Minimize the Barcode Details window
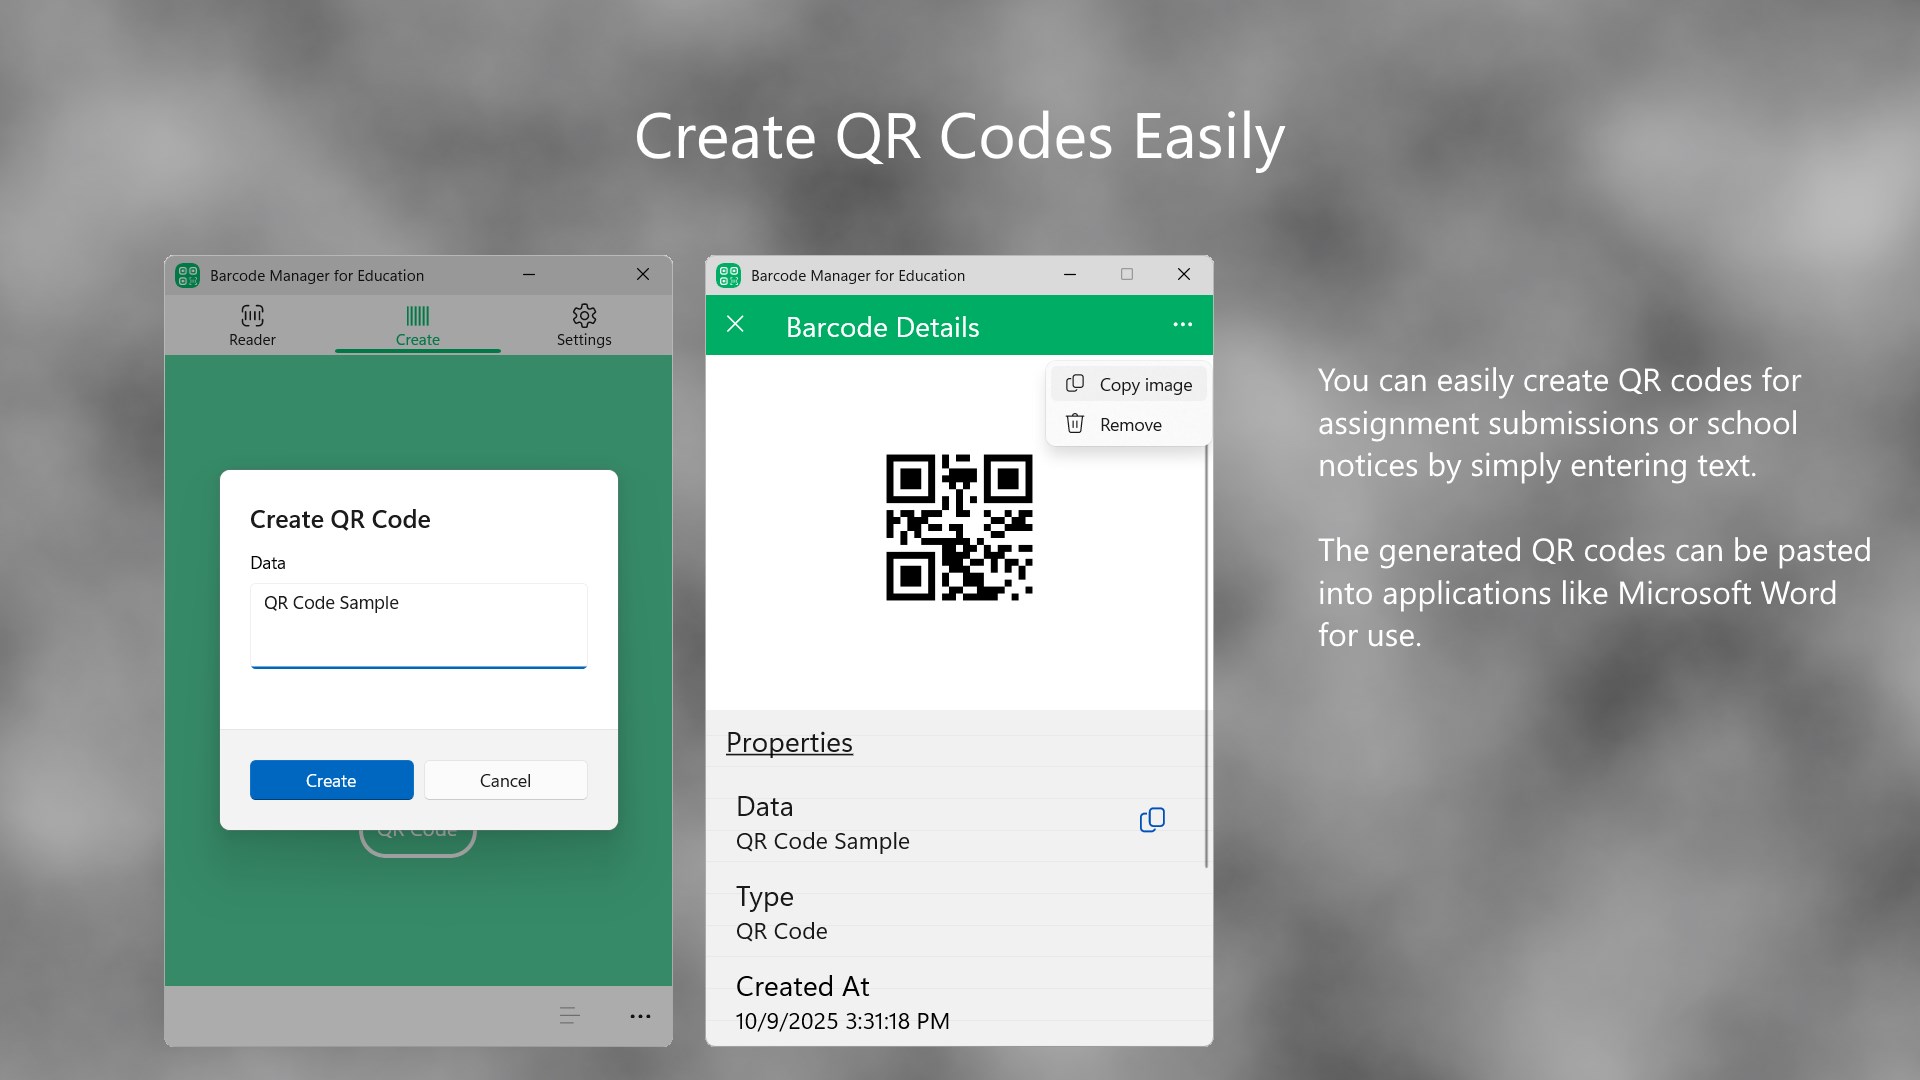 pyautogui.click(x=1070, y=274)
